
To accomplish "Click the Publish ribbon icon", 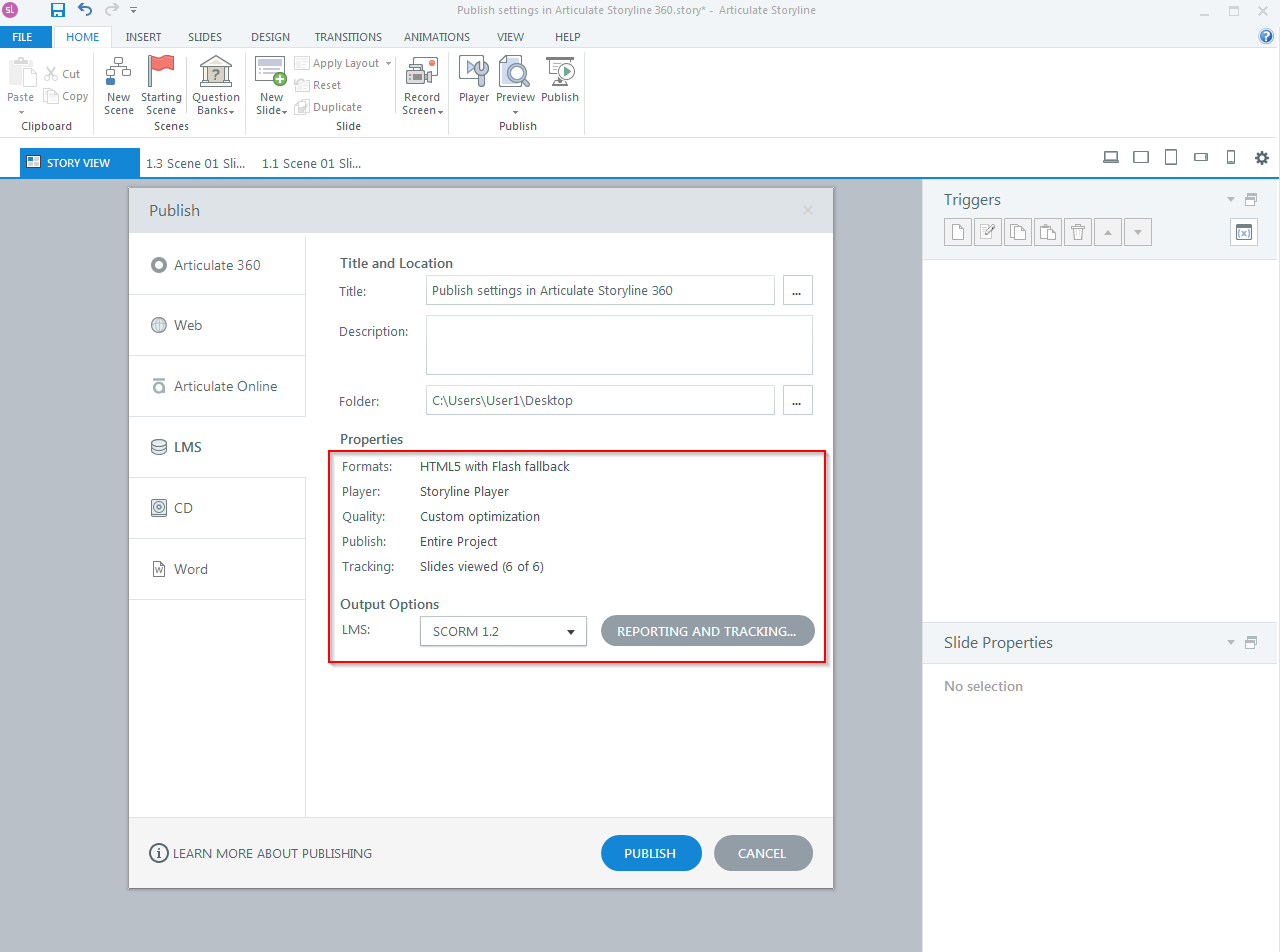I will 560,71.
